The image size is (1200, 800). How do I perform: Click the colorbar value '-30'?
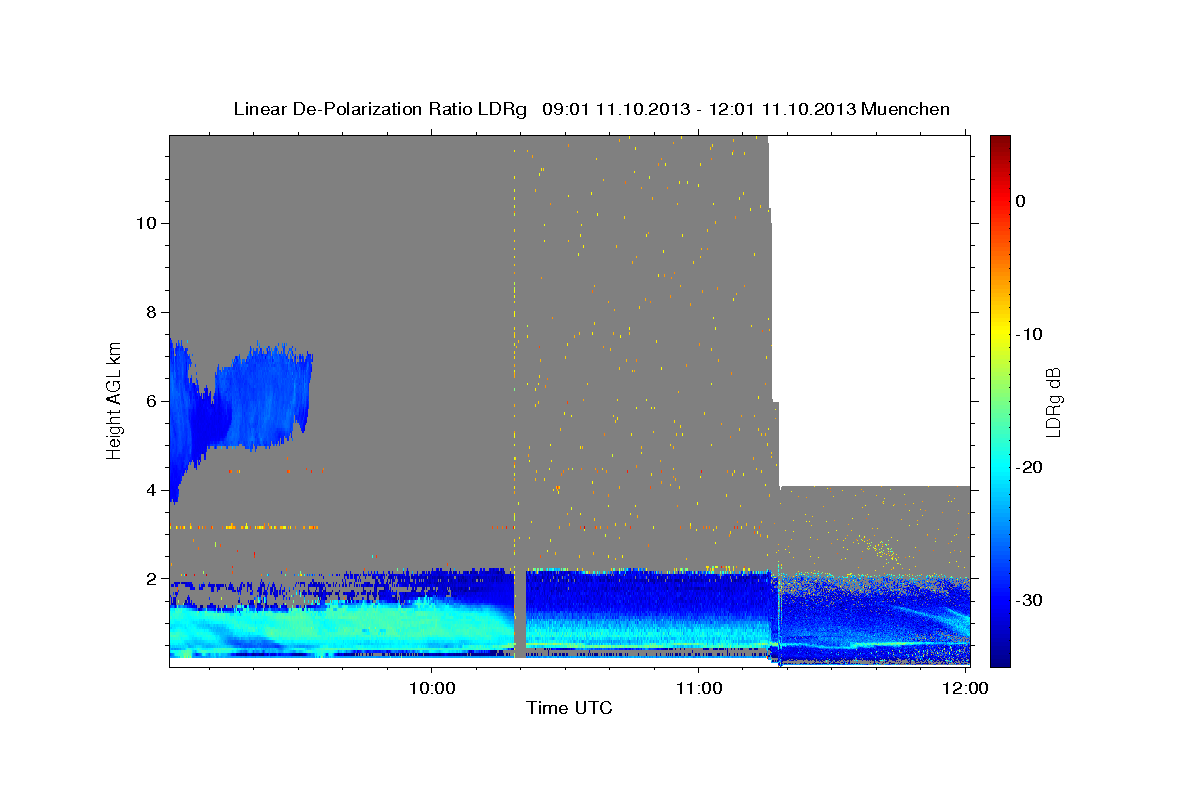point(1030,600)
